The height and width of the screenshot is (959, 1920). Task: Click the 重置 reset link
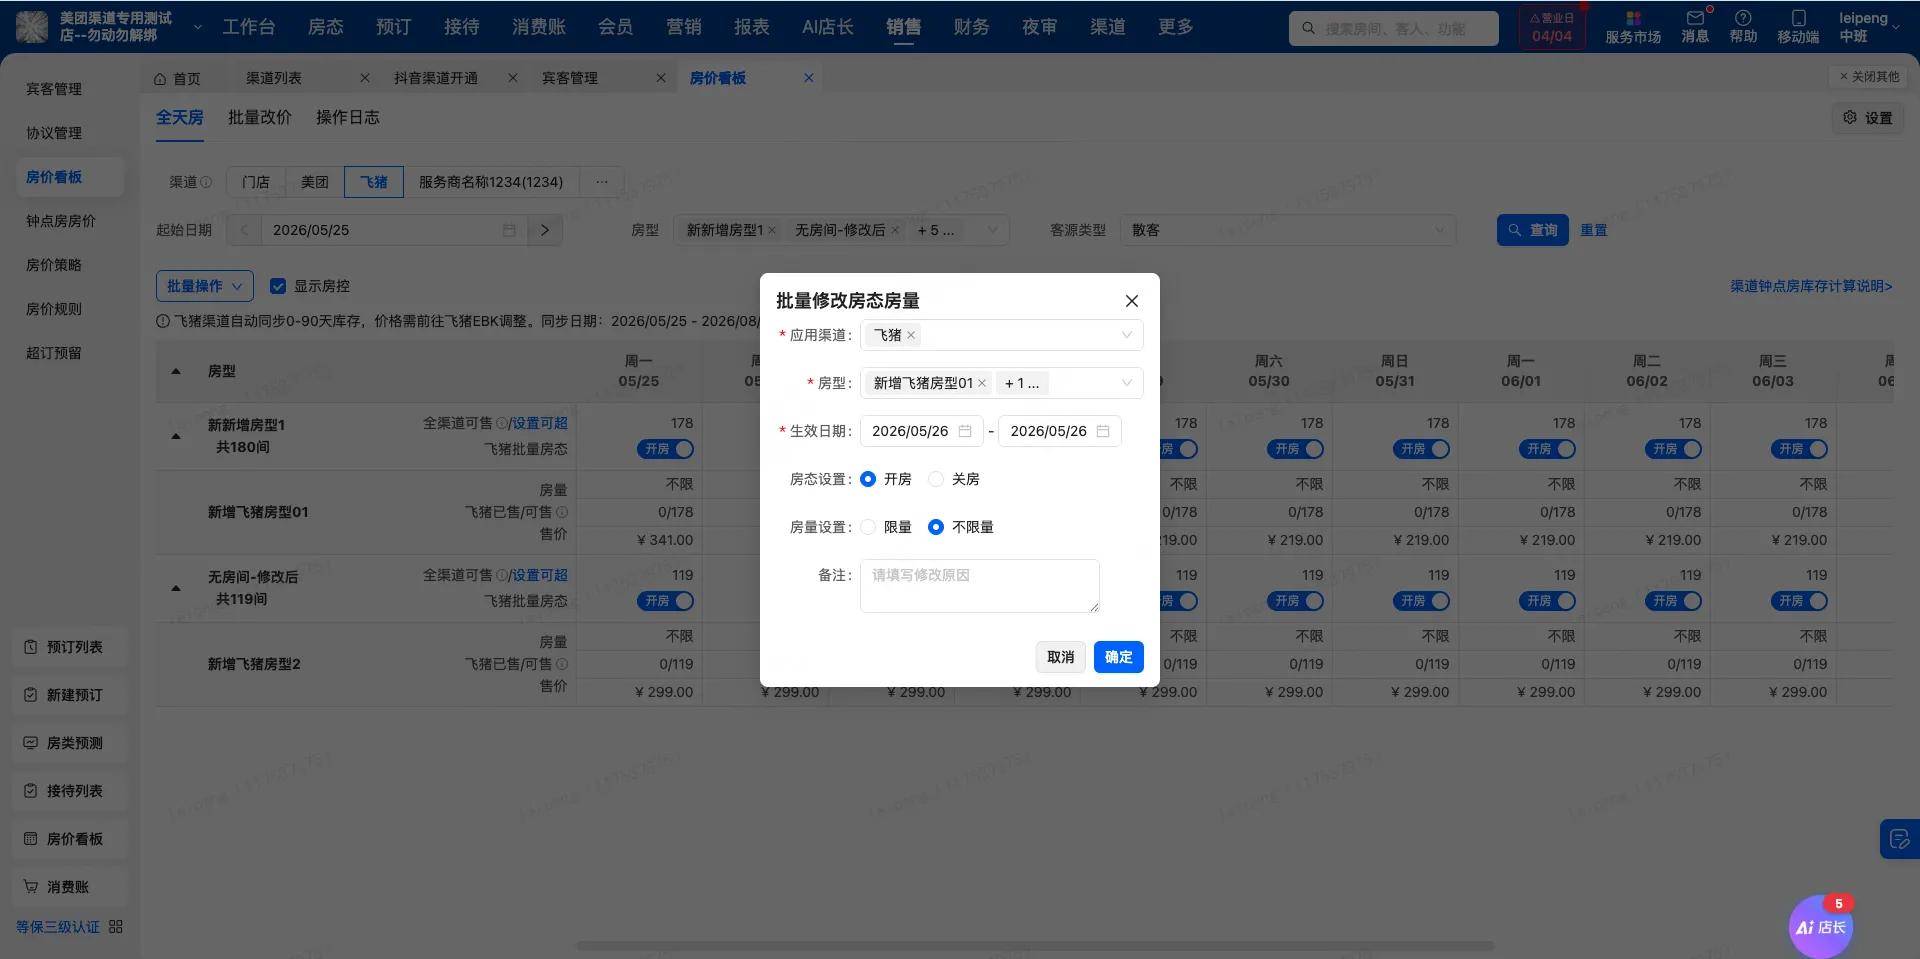click(1594, 230)
